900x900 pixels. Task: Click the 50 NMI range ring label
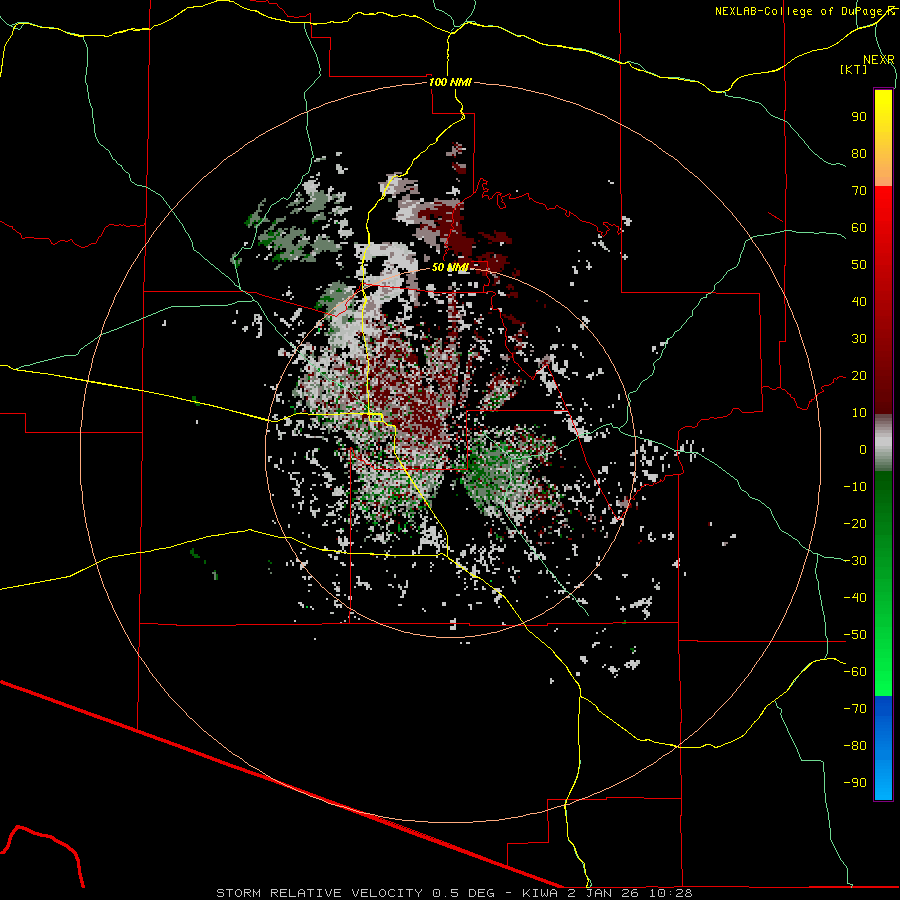pos(450,267)
